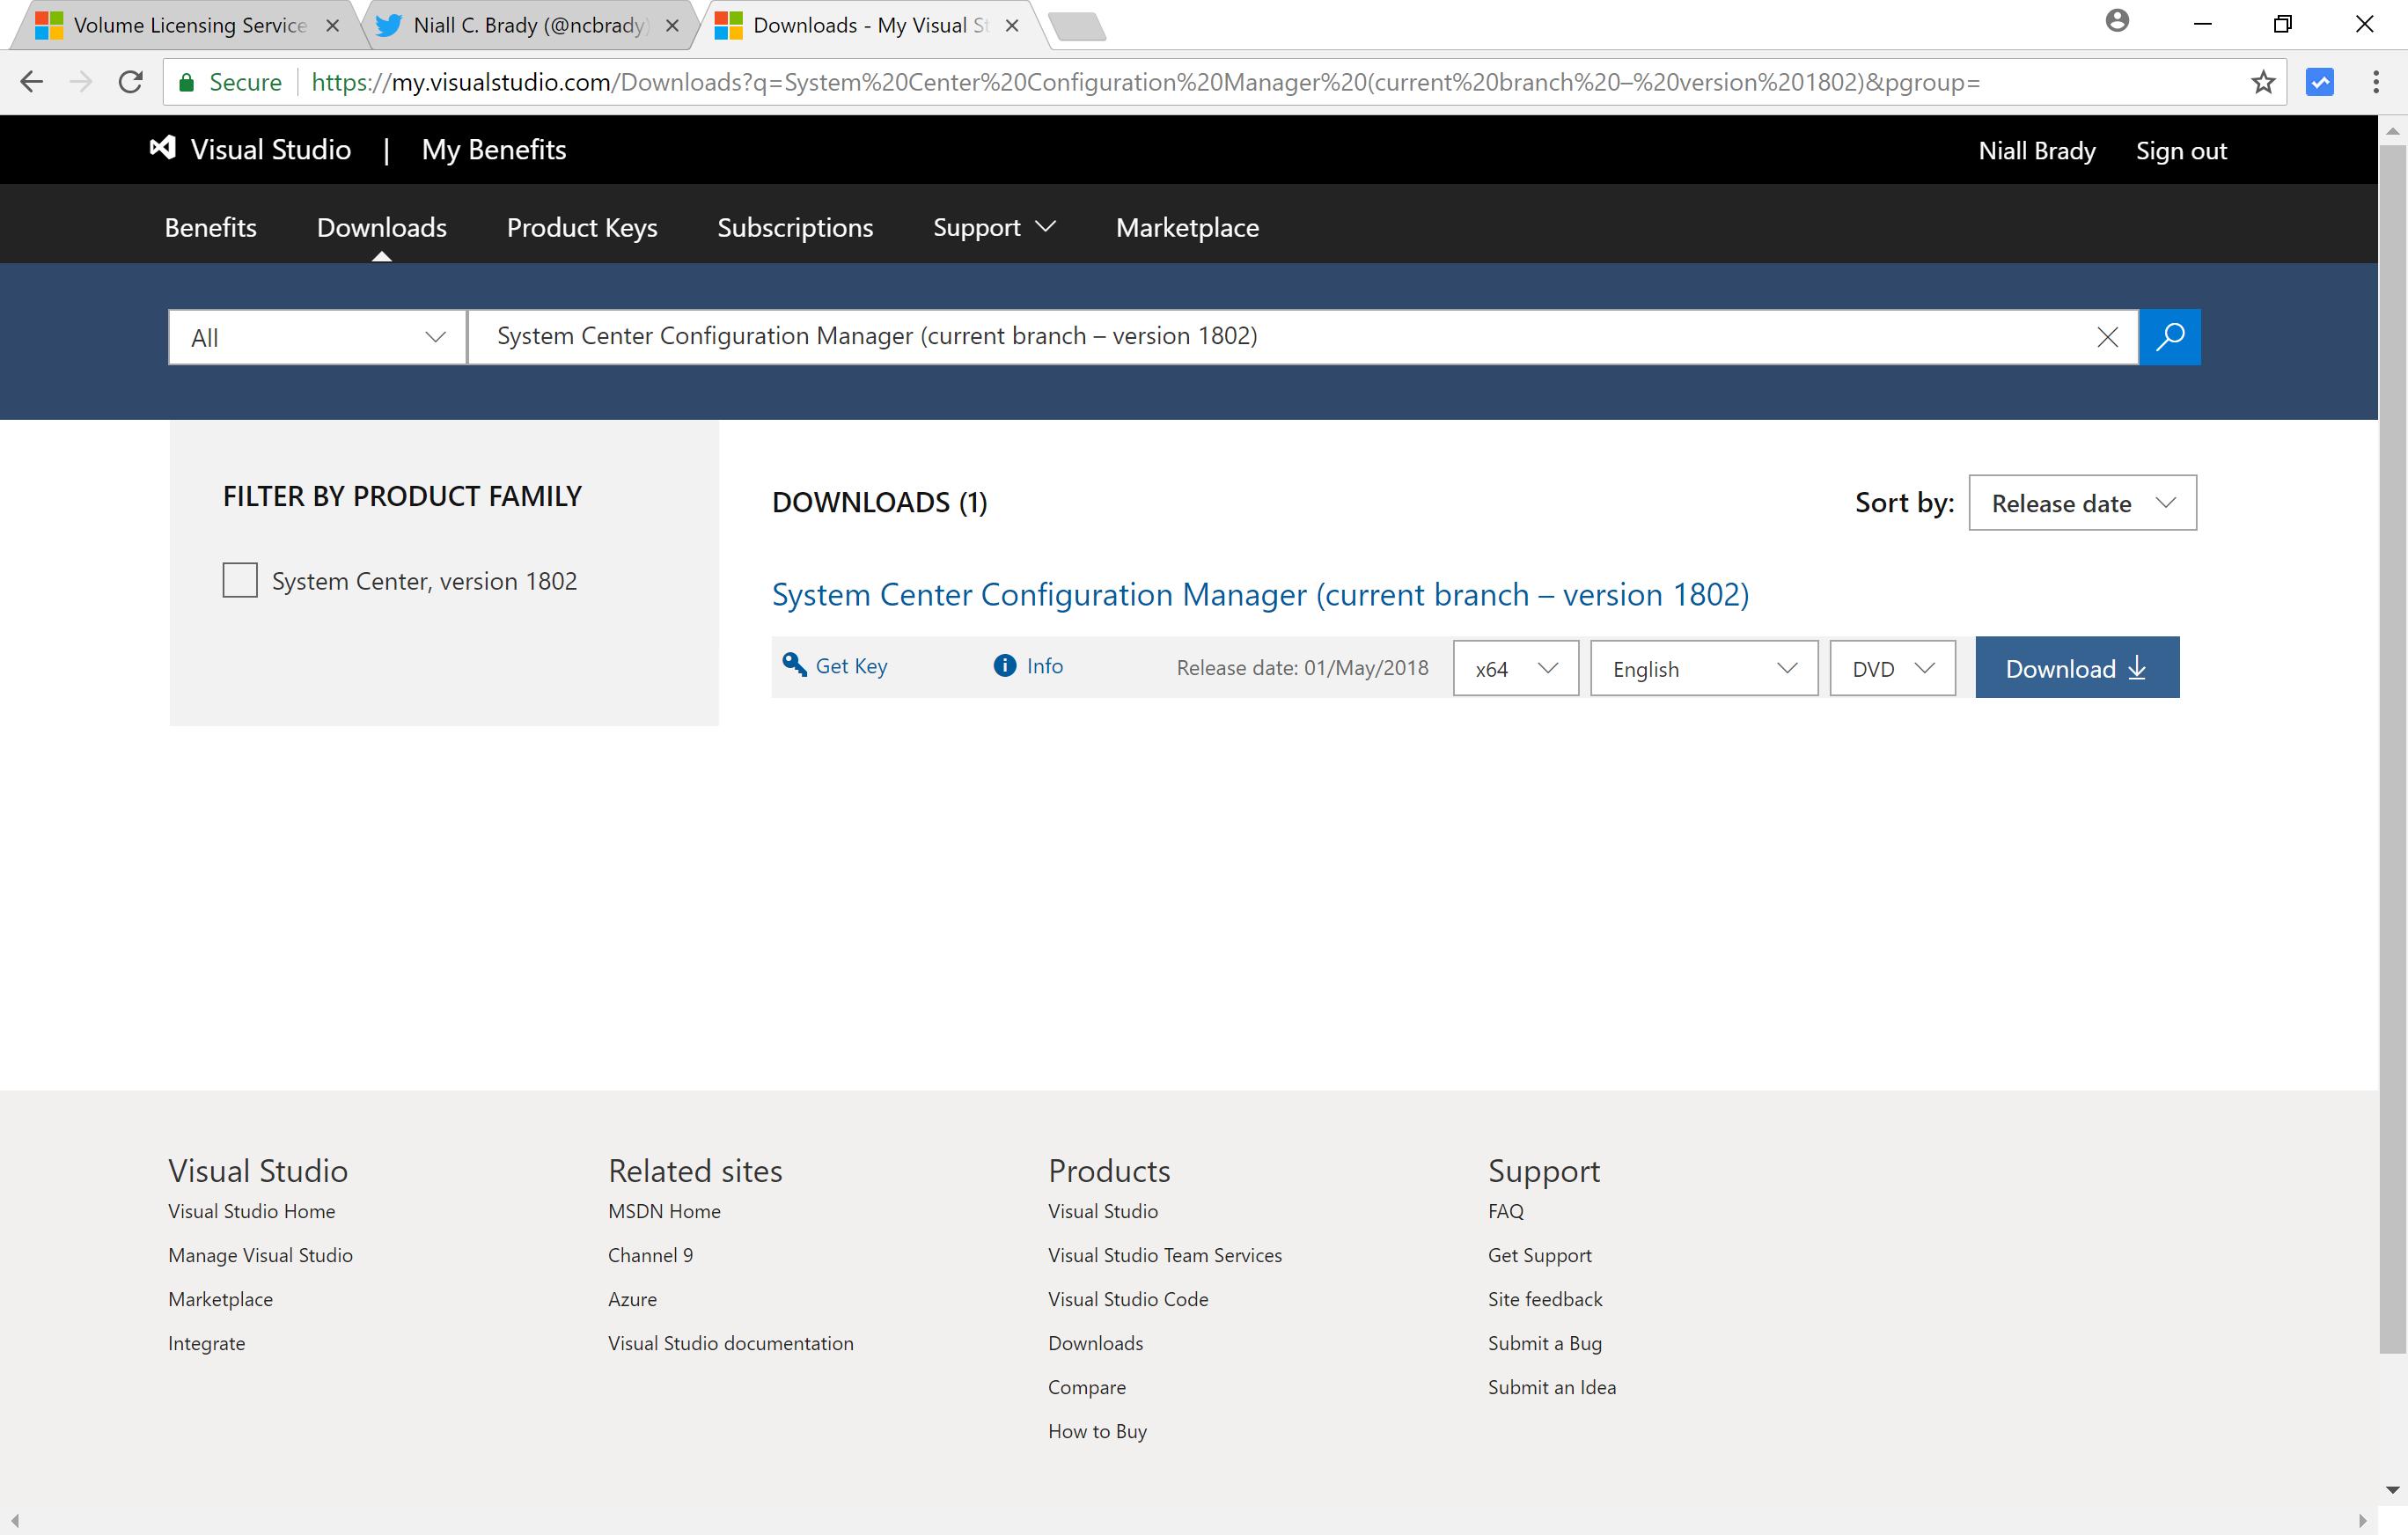Viewport: 2408px width, 1535px height.
Task: Switch to the Niall C. Brady Twitter tab
Action: click(x=531, y=26)
